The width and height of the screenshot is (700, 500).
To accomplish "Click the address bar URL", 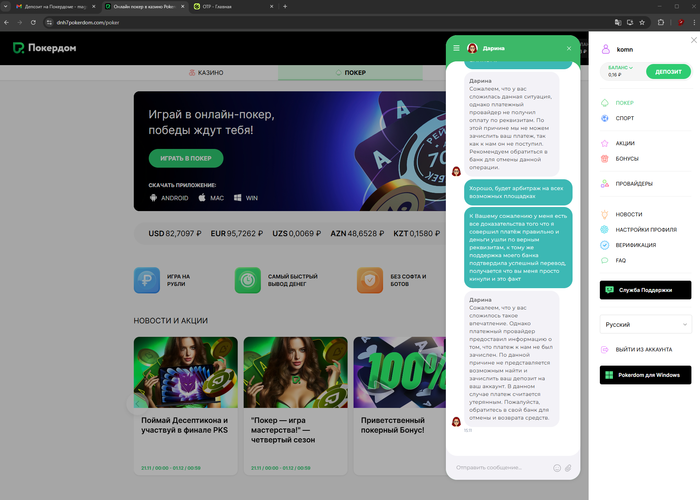I will coord(88,22).
